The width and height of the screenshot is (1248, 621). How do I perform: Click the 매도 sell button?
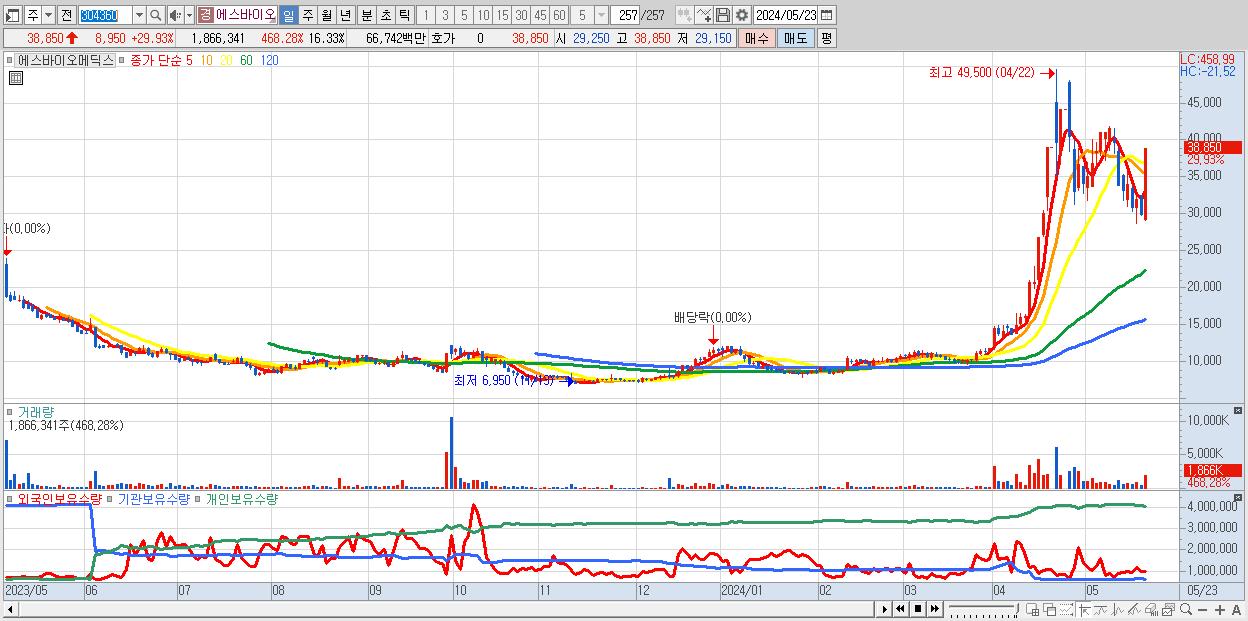[795, 38]
